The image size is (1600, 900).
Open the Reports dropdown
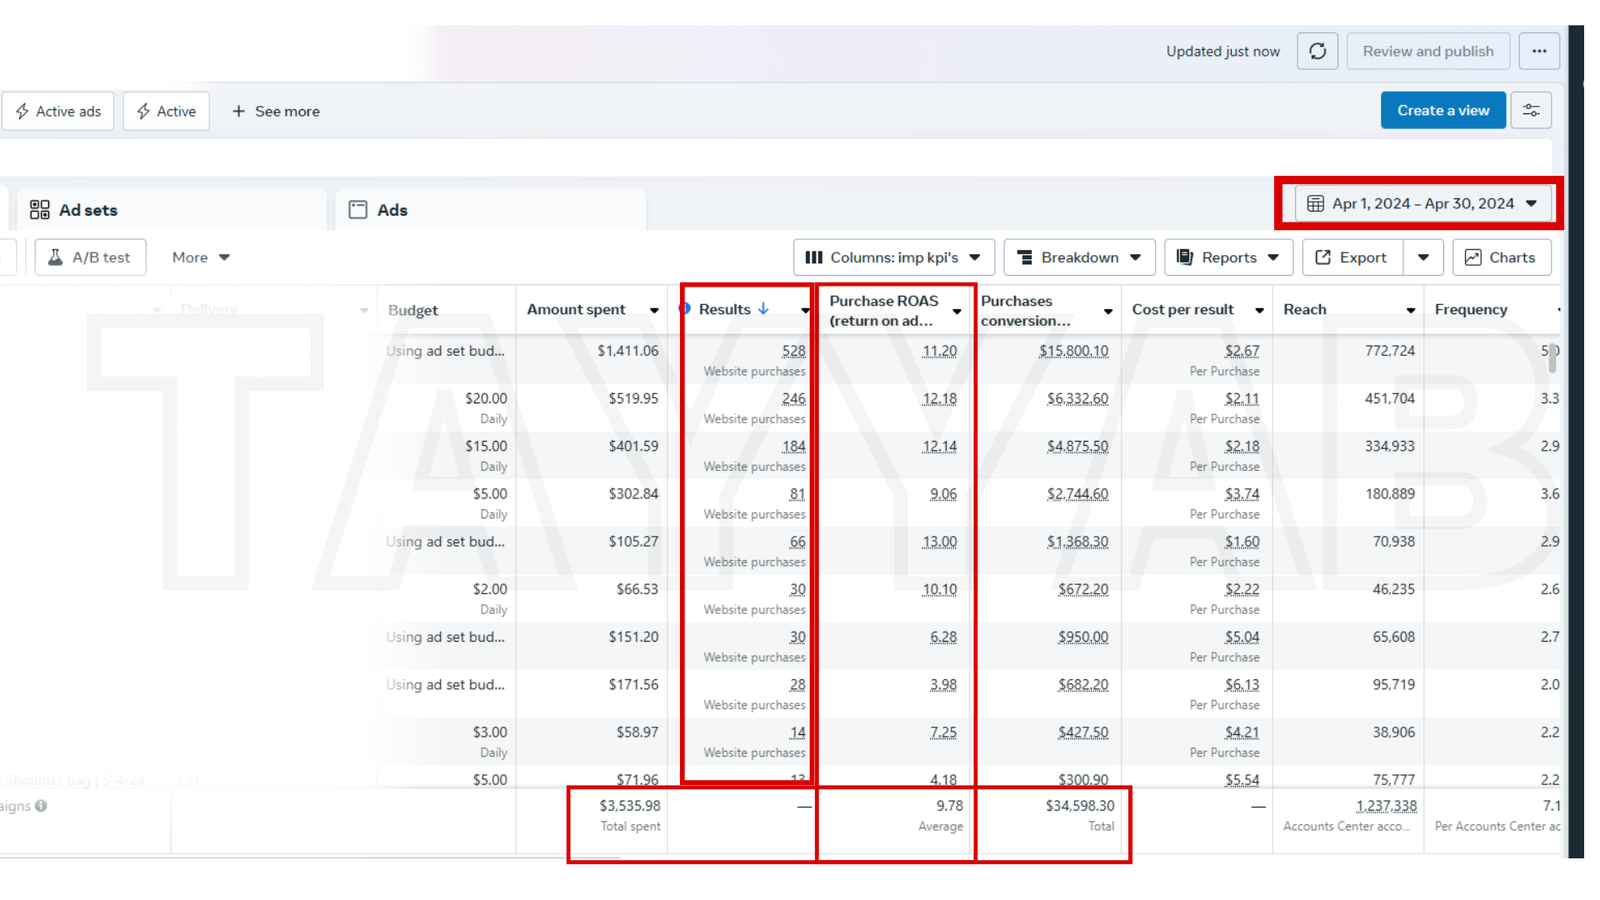(1228, 258)
